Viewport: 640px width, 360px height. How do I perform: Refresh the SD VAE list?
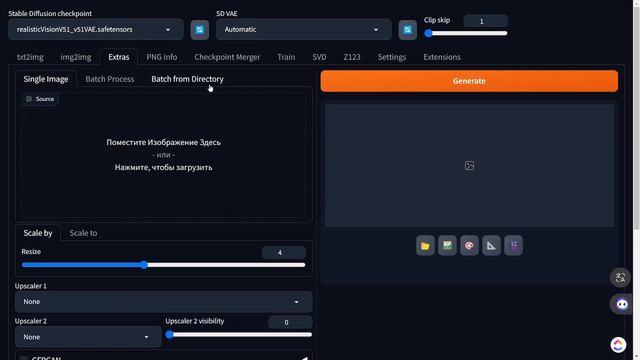coord(407,30)
